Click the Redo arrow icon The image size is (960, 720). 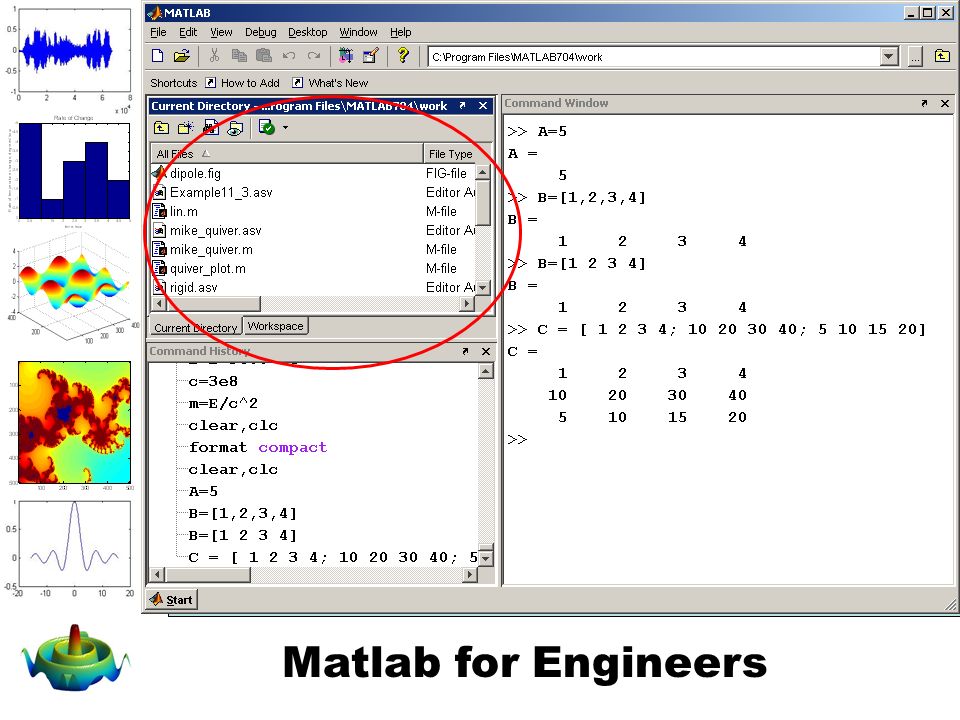pos(314,56)
